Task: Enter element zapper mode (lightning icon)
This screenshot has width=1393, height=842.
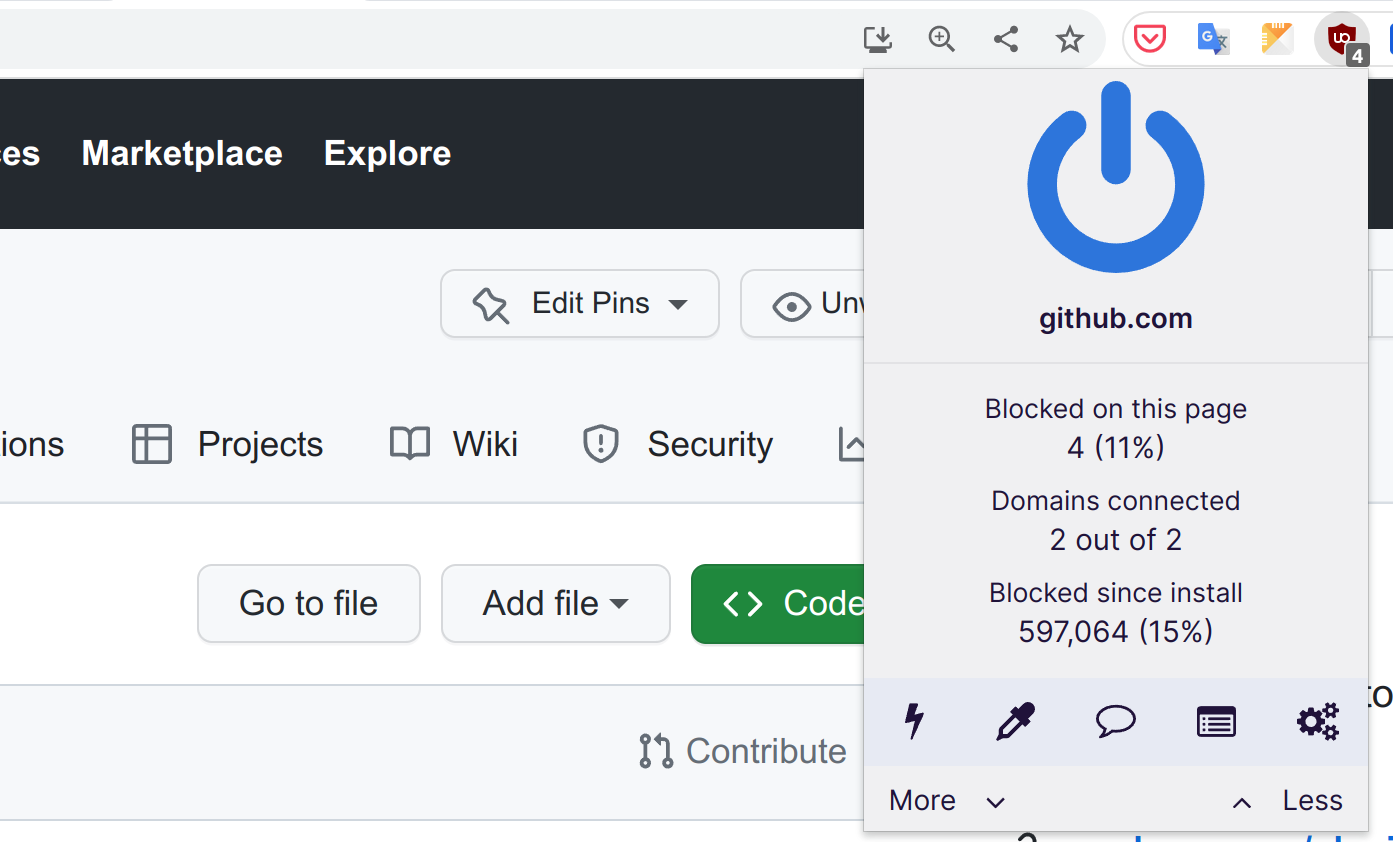Action: [914, 721]
